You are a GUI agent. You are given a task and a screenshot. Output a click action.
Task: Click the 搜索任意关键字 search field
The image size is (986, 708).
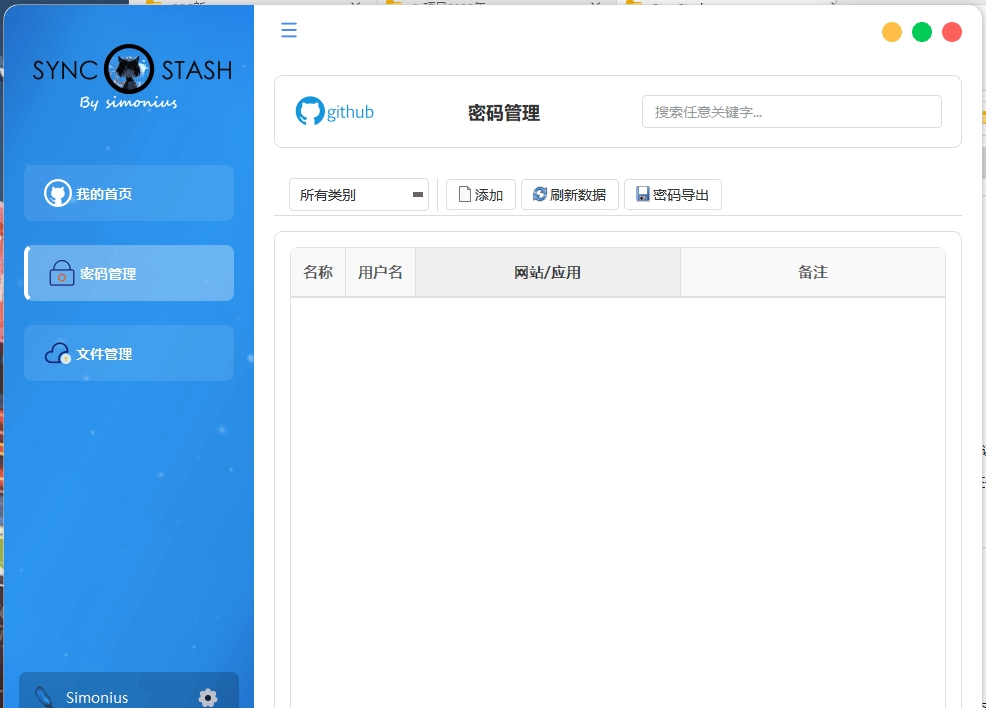click(x=791, y=111)
